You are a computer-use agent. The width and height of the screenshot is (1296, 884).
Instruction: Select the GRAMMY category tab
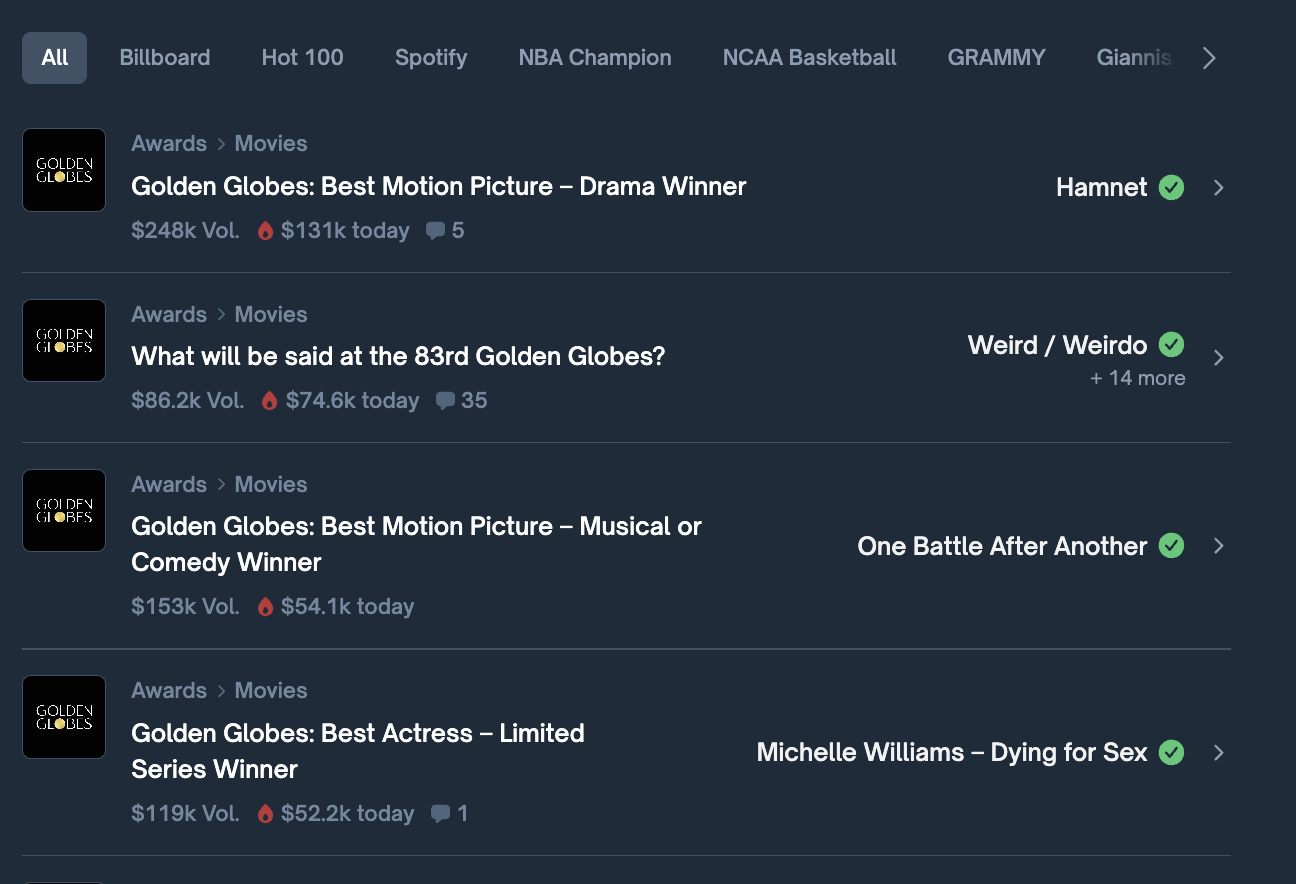click(996, 57)
